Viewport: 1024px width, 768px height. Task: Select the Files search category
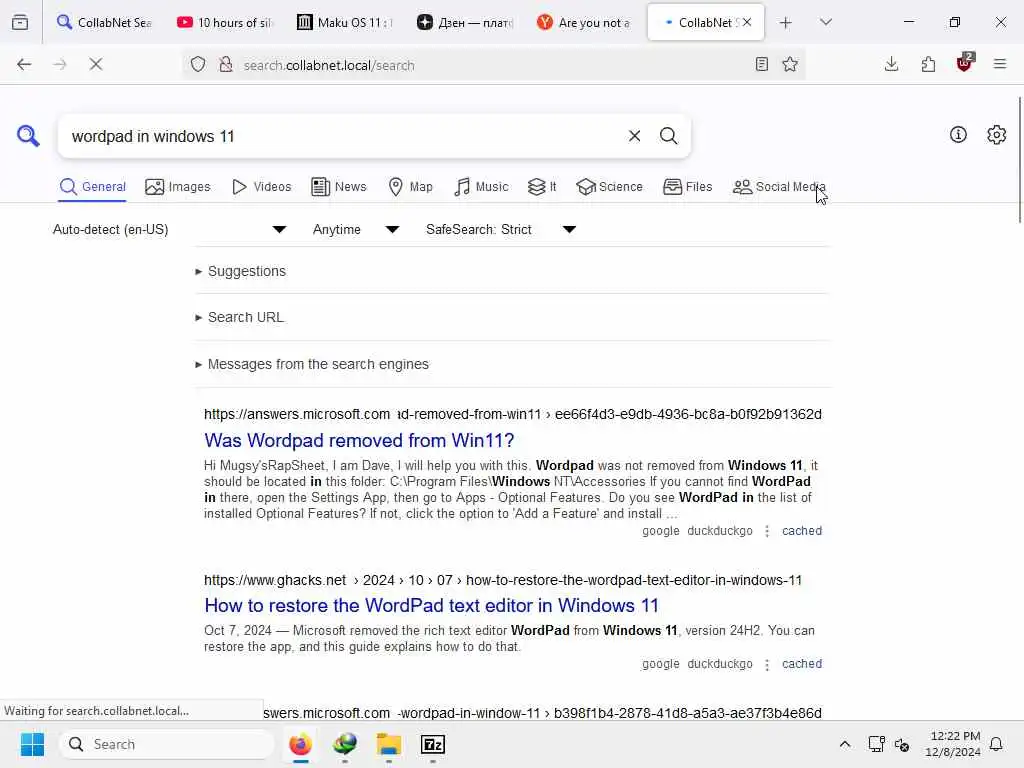688,187
